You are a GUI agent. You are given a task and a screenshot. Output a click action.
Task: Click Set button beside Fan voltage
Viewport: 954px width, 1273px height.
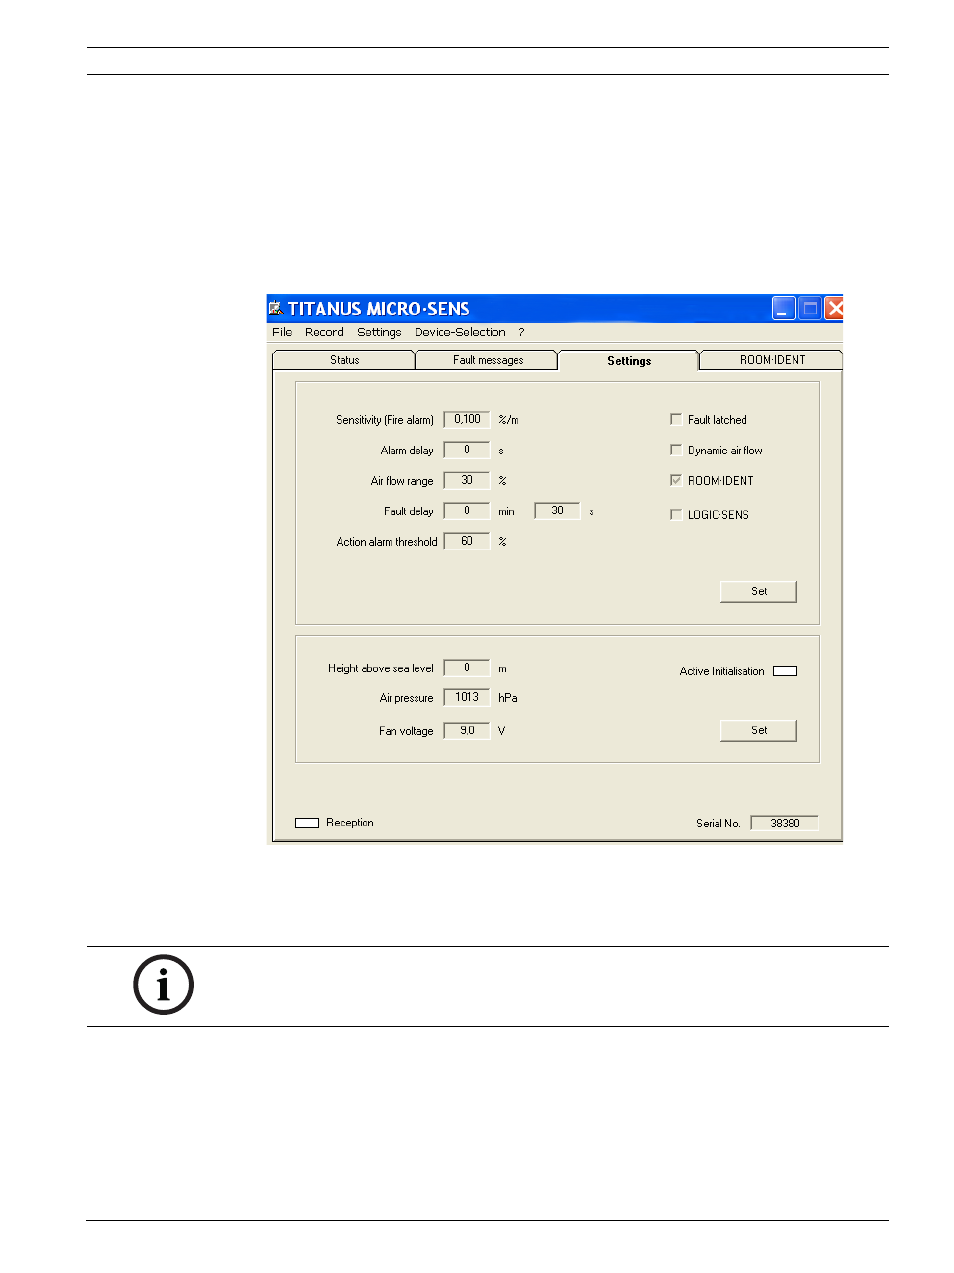[758, 731]
